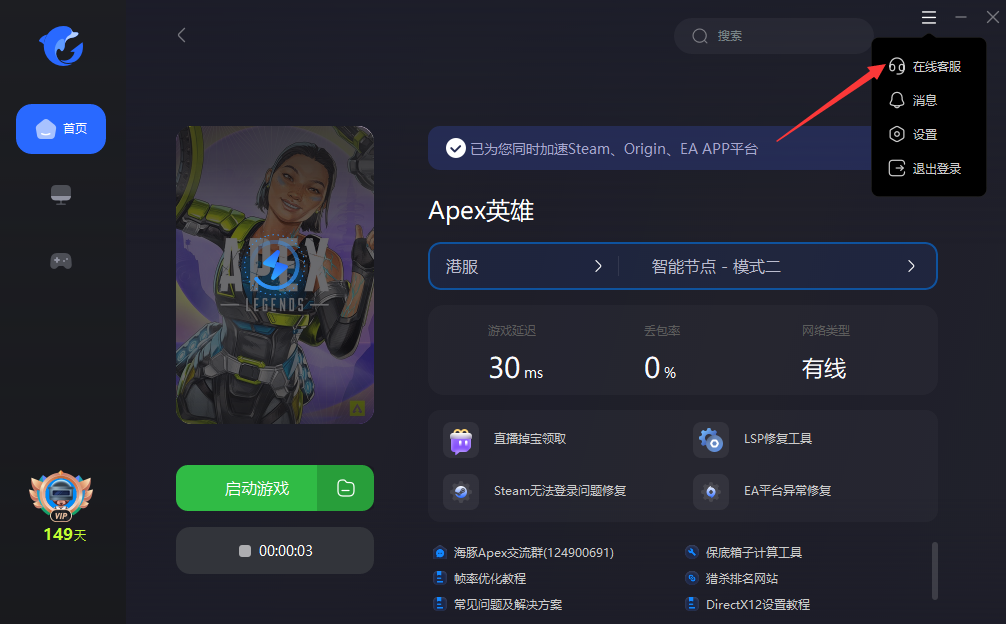Screen dimensions: 1006x624
Task: Open the LSP修复工具 repair tool
Action: (778, 439)
